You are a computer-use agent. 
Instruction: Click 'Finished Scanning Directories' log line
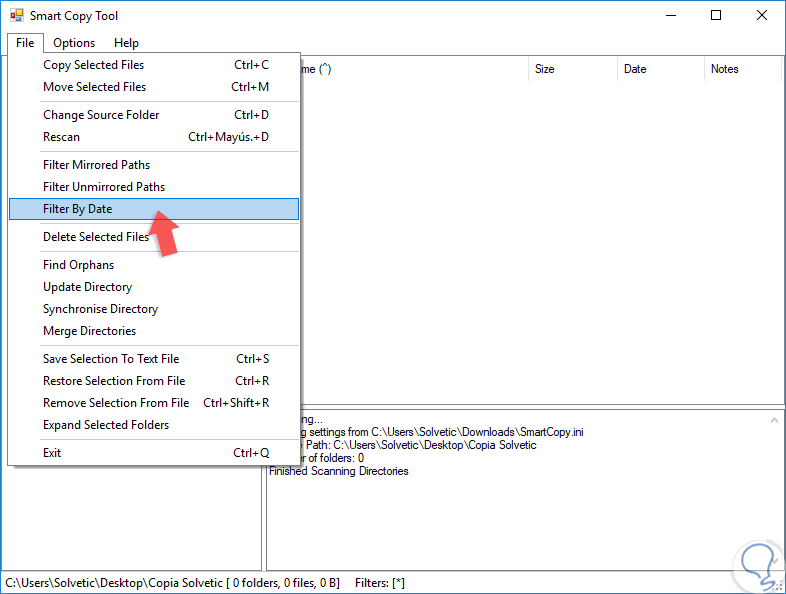click(339, 471)
